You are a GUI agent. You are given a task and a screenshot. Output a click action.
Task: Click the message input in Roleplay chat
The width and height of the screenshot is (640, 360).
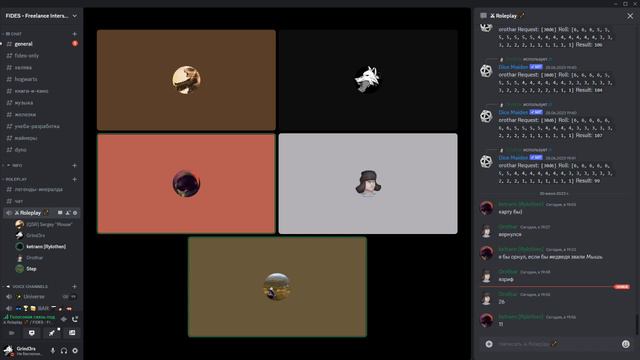point(556,344)
